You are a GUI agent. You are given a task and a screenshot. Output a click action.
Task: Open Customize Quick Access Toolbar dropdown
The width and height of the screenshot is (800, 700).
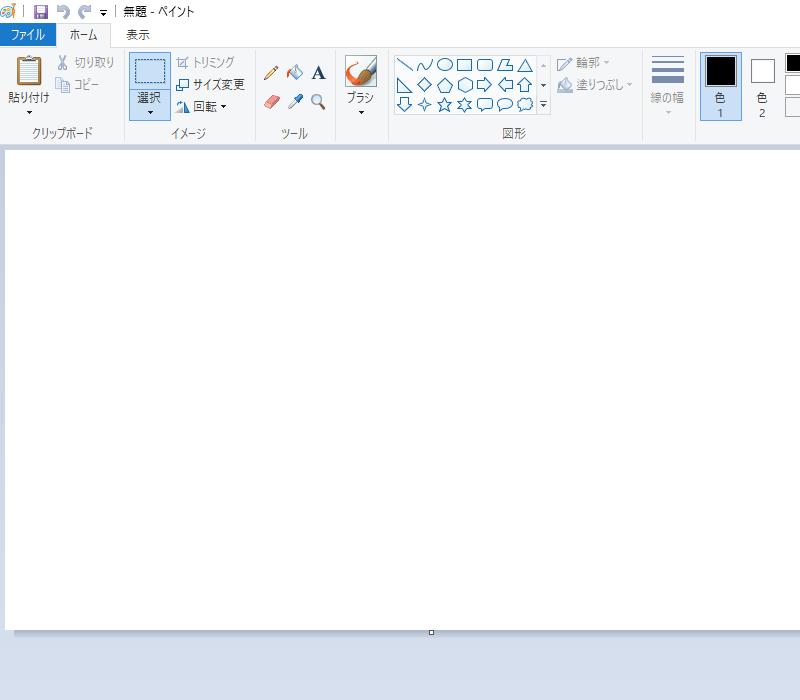coord(104,13)
